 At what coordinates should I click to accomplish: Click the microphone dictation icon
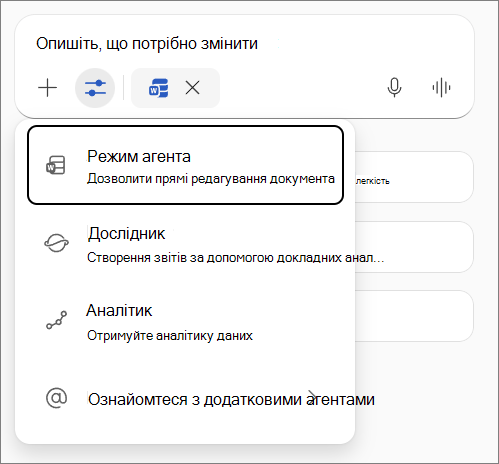coord(394,88)
